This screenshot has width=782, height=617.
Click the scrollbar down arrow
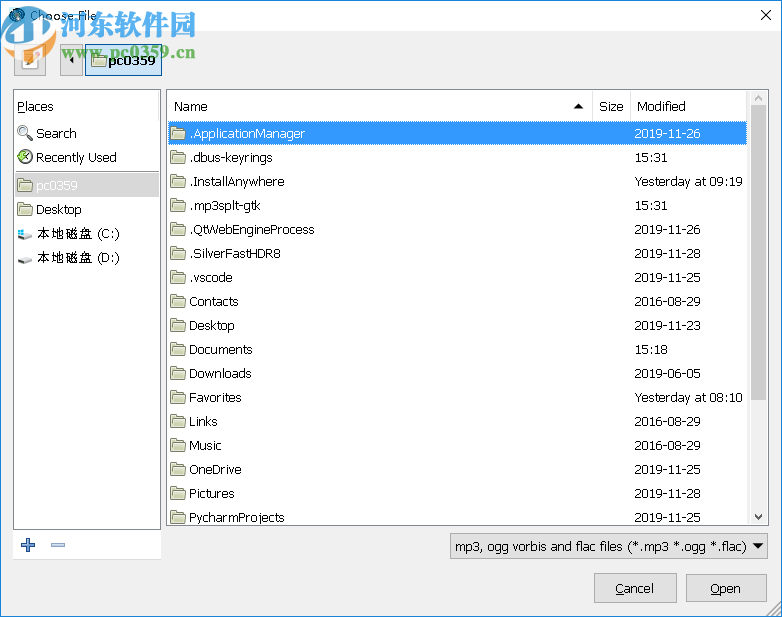[759, 517]
